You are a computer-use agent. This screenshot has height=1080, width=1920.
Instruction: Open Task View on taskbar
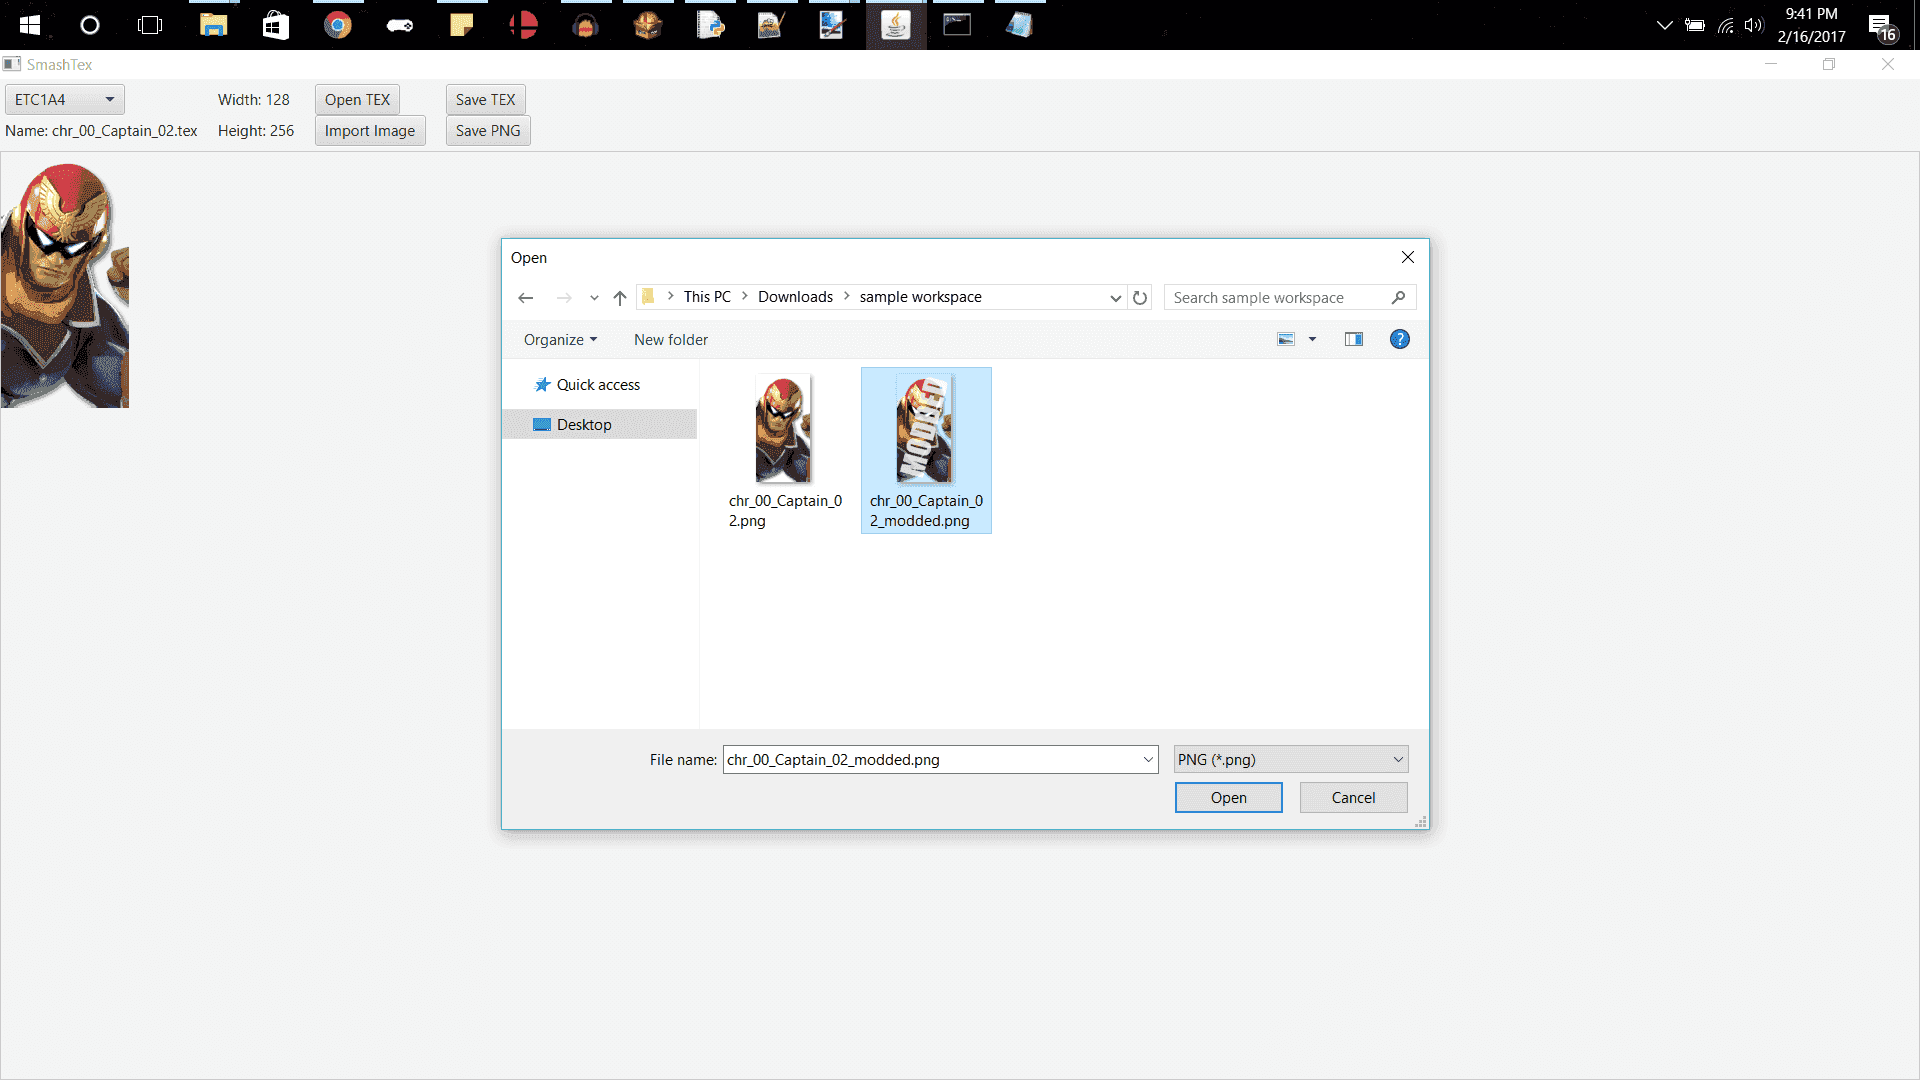150,25
